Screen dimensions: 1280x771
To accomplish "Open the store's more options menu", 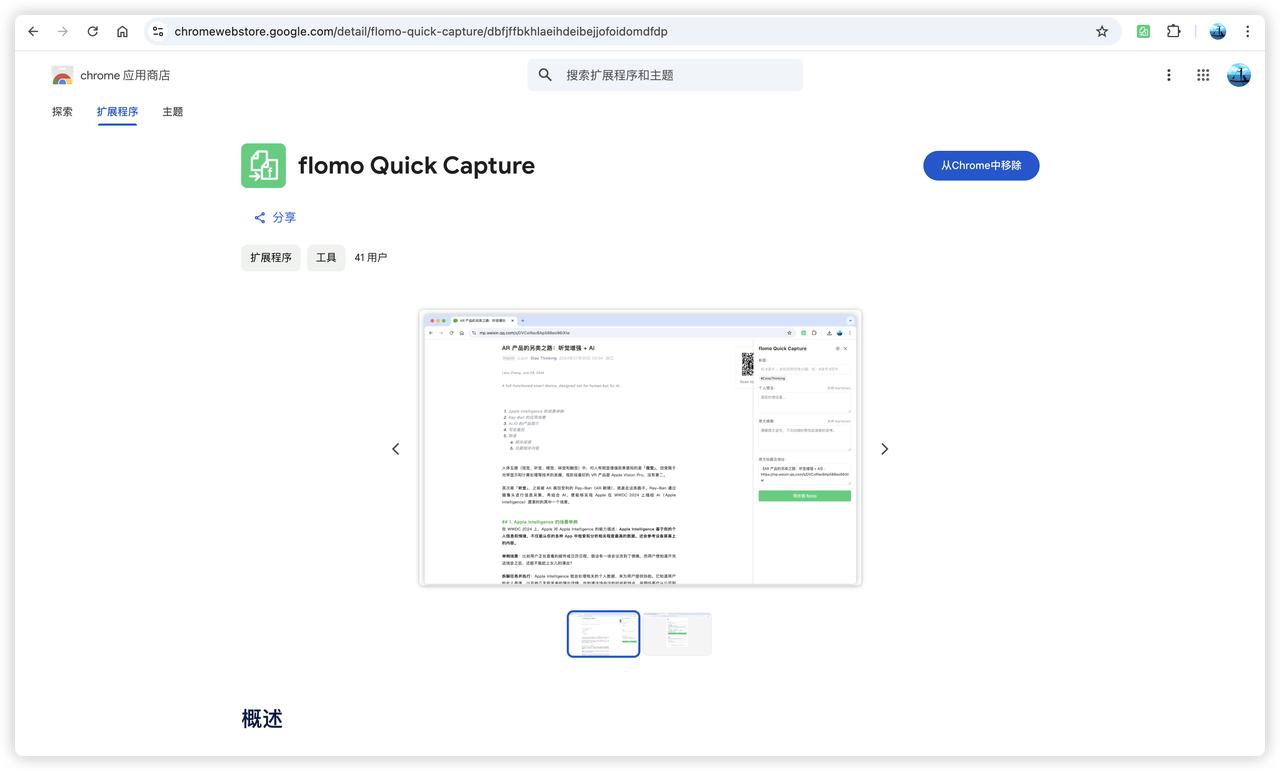I will pos(1168,75).
